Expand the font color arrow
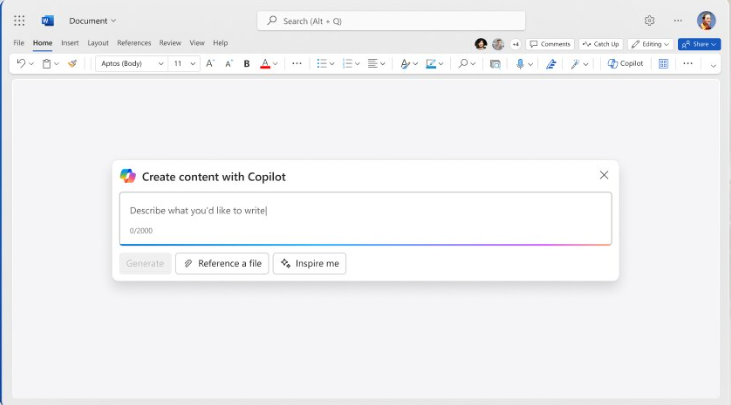 [x=275, y=64]
